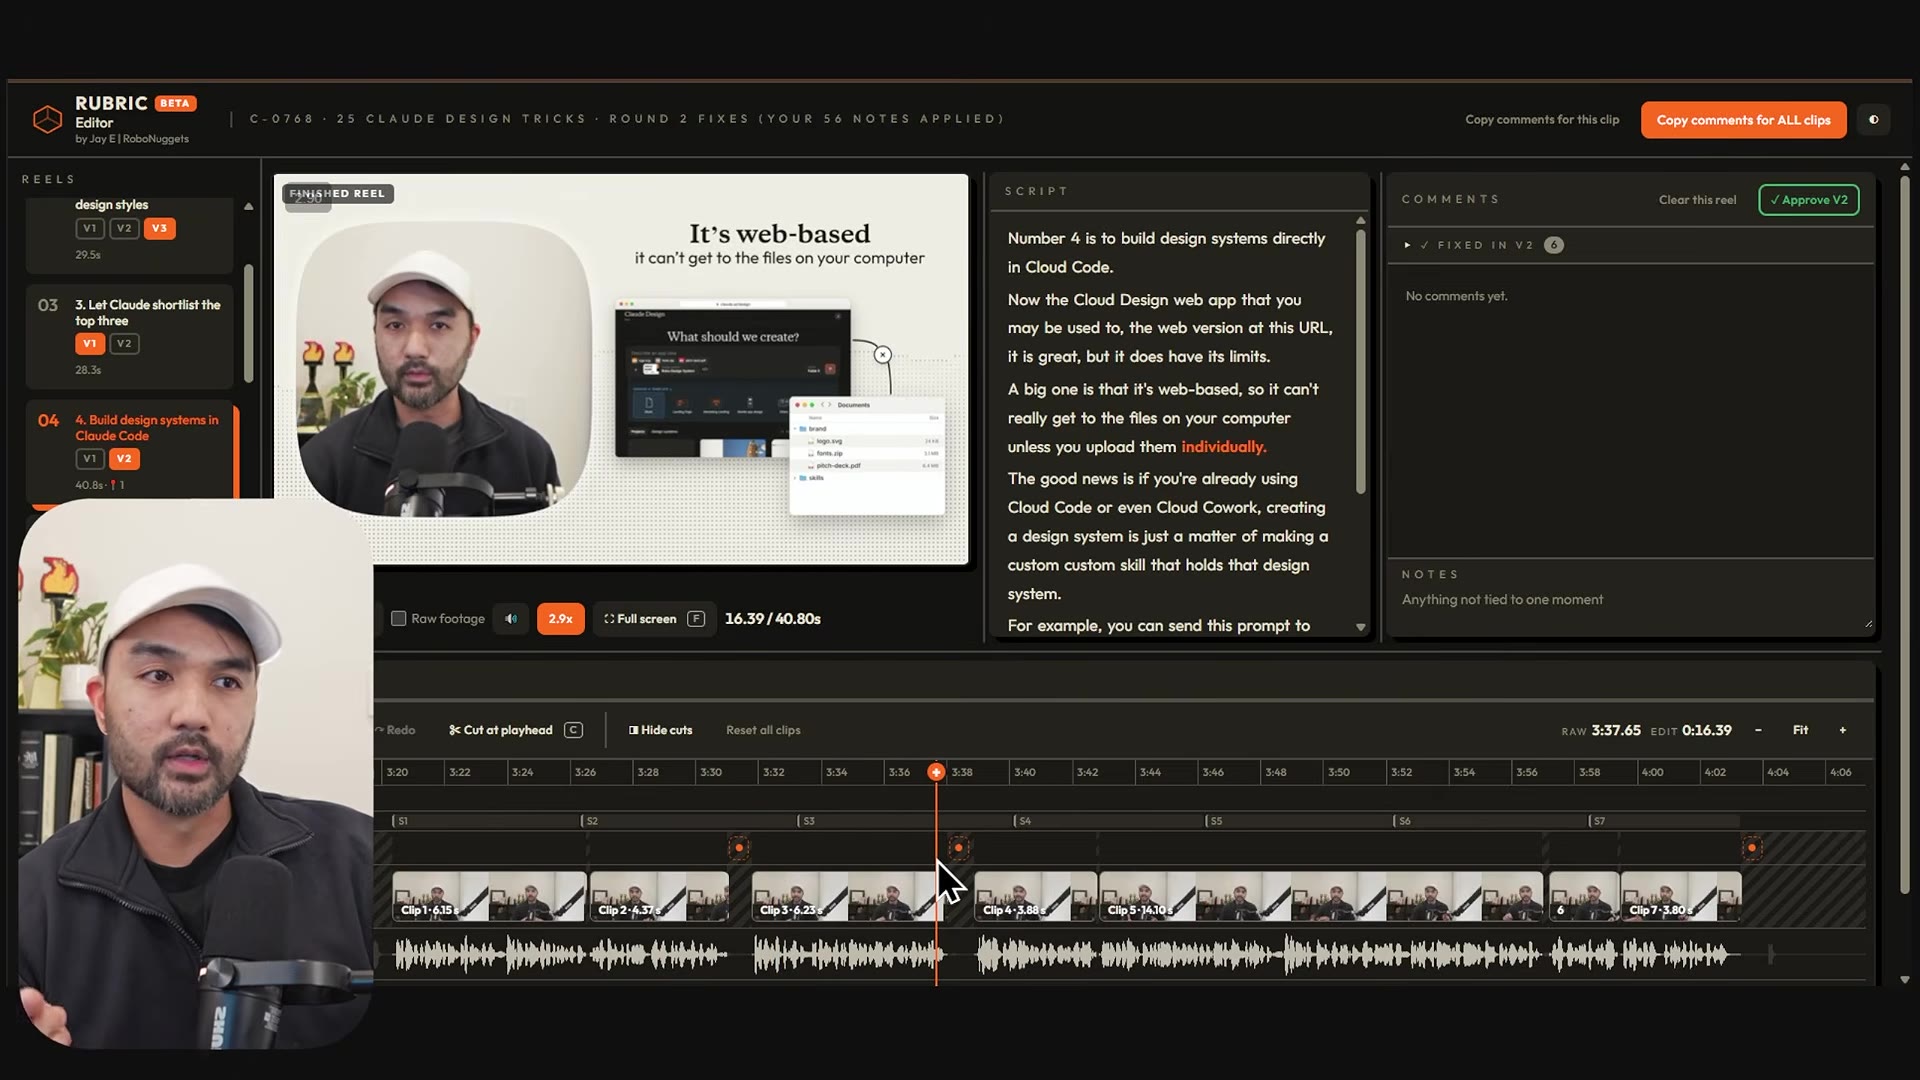
Task: Click the script panel scrollbar thumb
Action: coord(1360,360)
